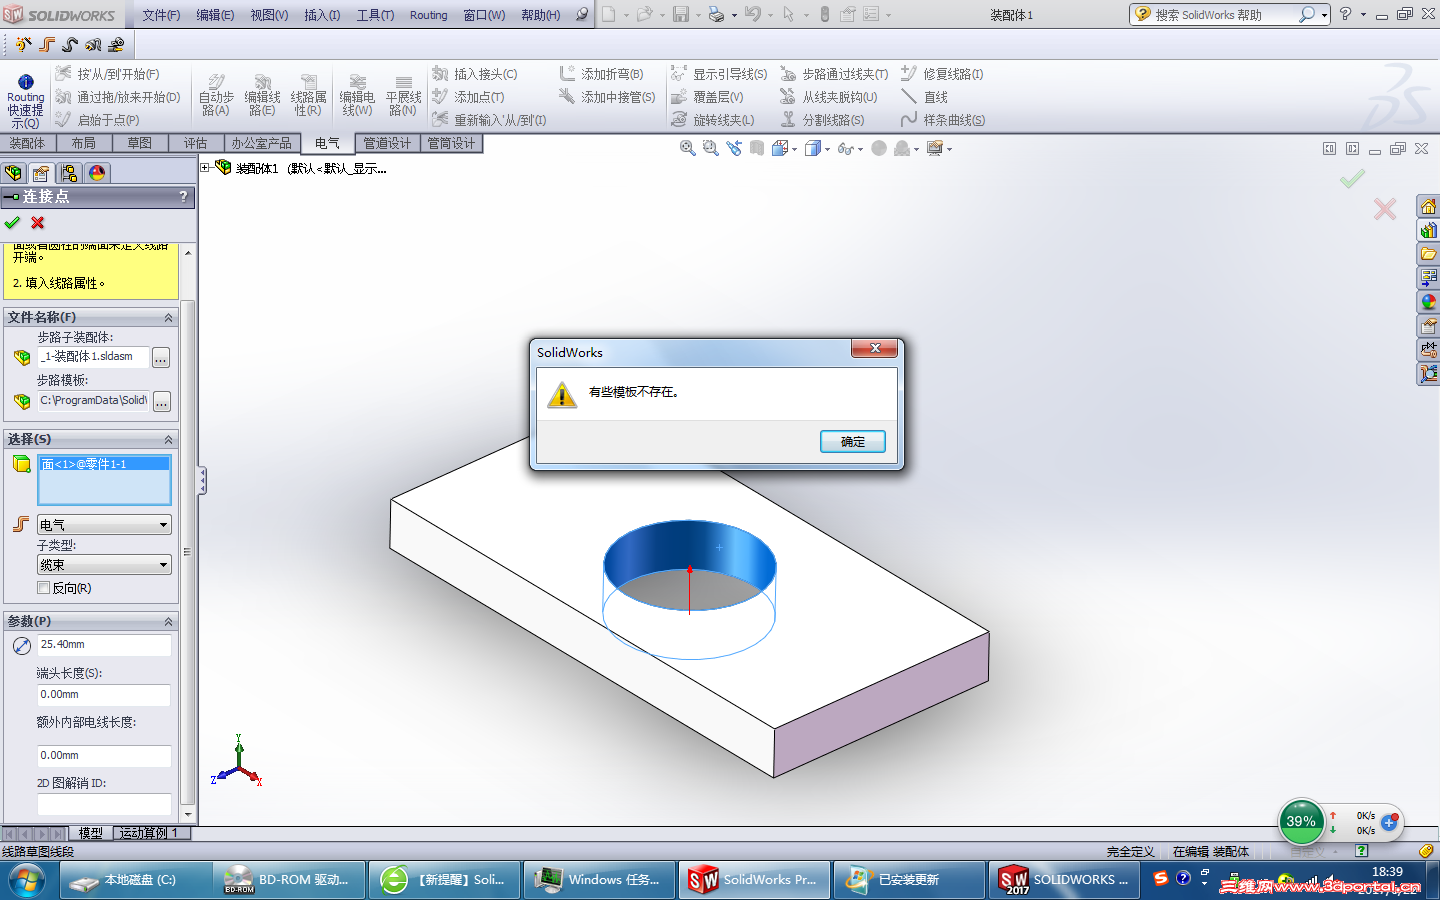The image size is (1440, 900).
Task: Select 直线 (Line) sketch tool
Action: click(x=924, y=97)
